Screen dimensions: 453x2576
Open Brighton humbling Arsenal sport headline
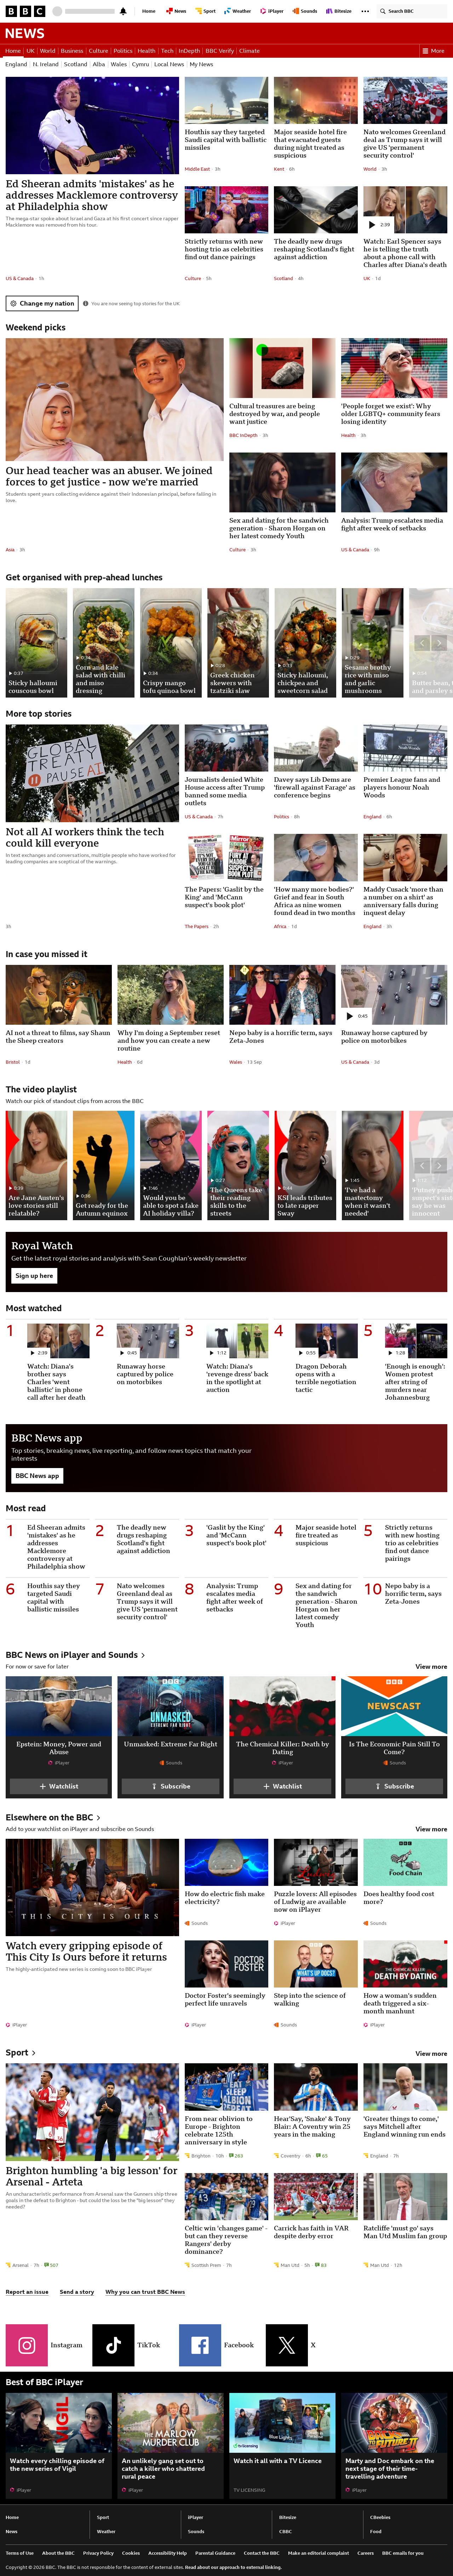[x=92, y=2175]
